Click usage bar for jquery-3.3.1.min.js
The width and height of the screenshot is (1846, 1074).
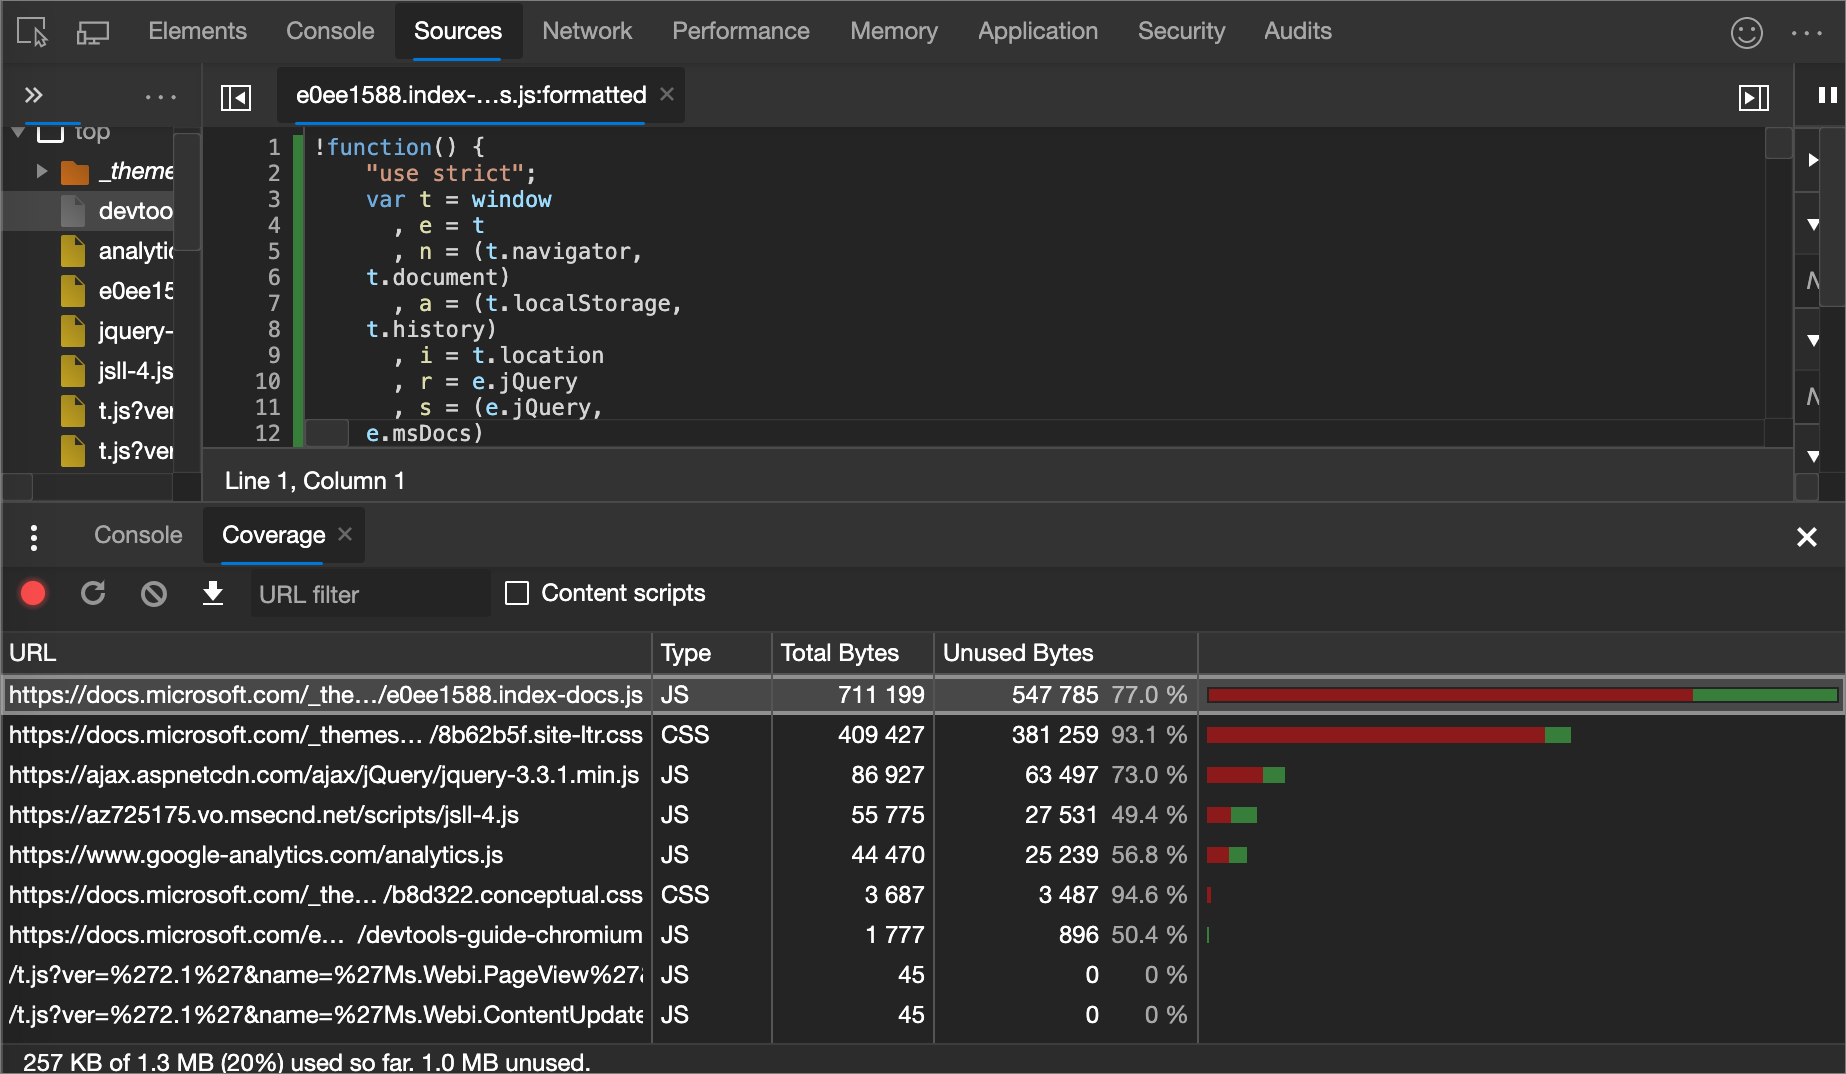coord(1246,775)
